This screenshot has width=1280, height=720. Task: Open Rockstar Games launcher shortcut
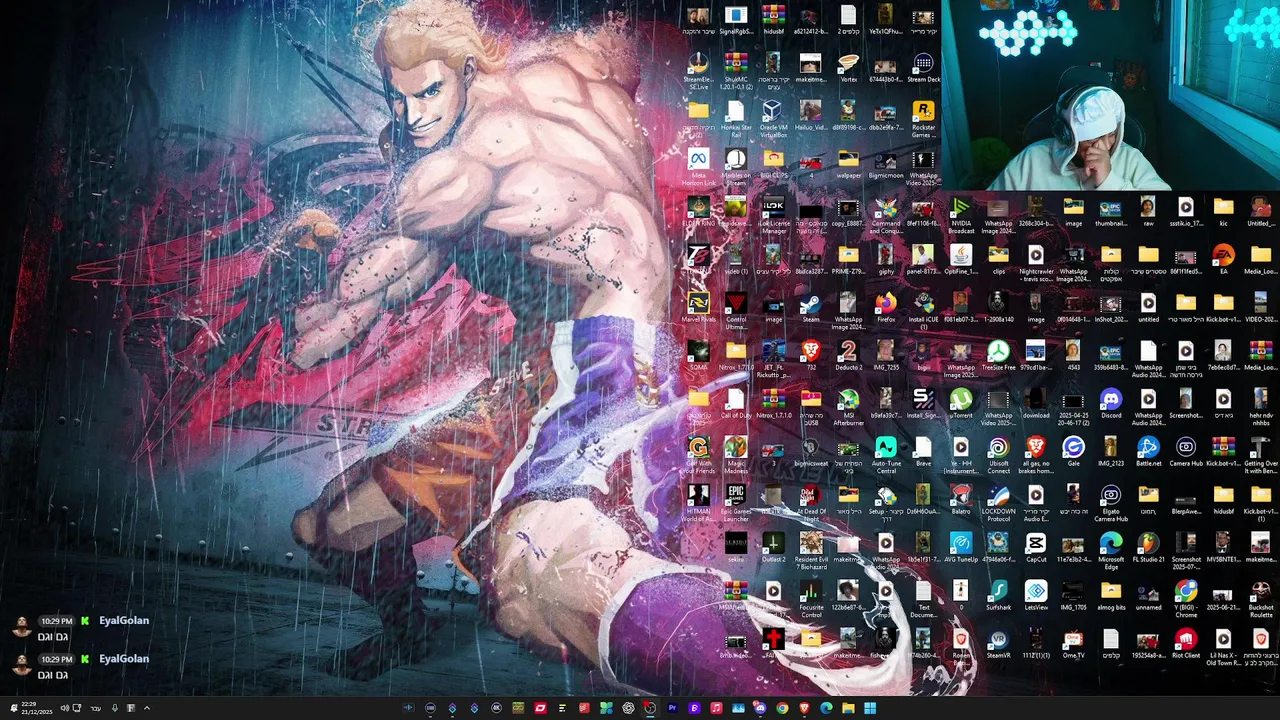(924, 118)
